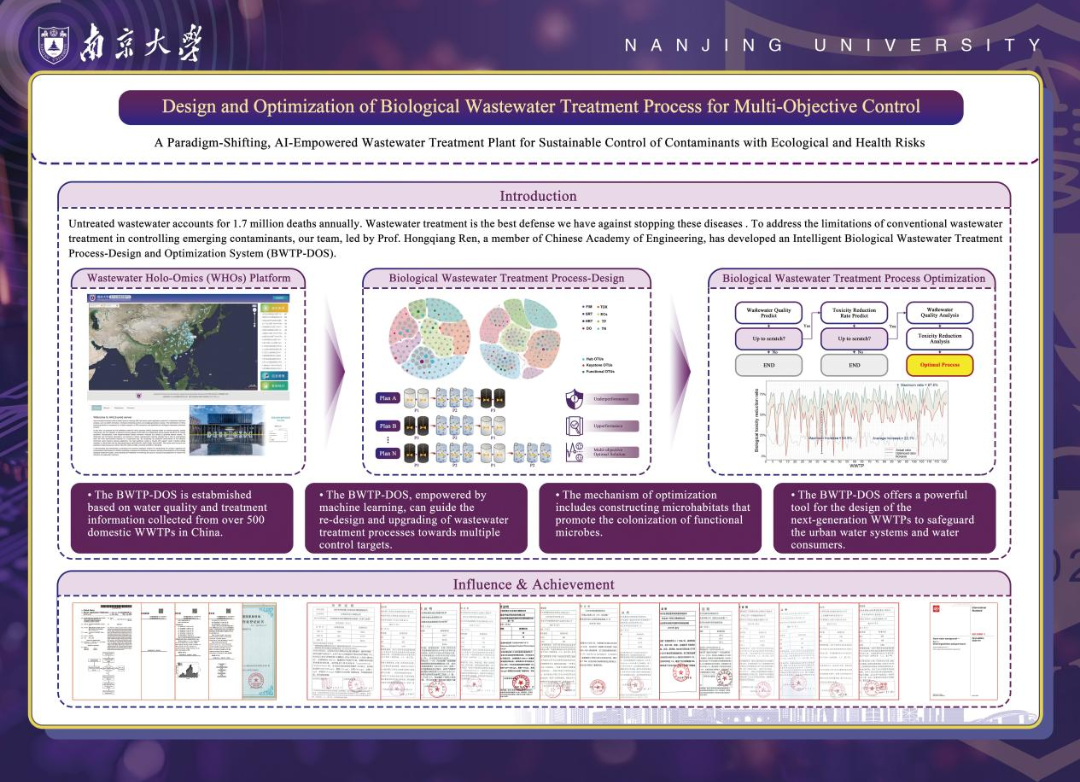Open the teal certificate thumbnail in Influence section
Screen dimensions: 1080x782
coord(259,652)
